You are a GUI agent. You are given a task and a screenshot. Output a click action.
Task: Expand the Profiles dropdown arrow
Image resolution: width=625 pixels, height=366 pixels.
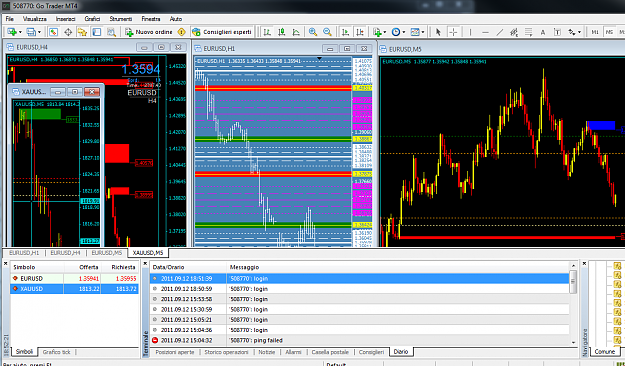39,32
